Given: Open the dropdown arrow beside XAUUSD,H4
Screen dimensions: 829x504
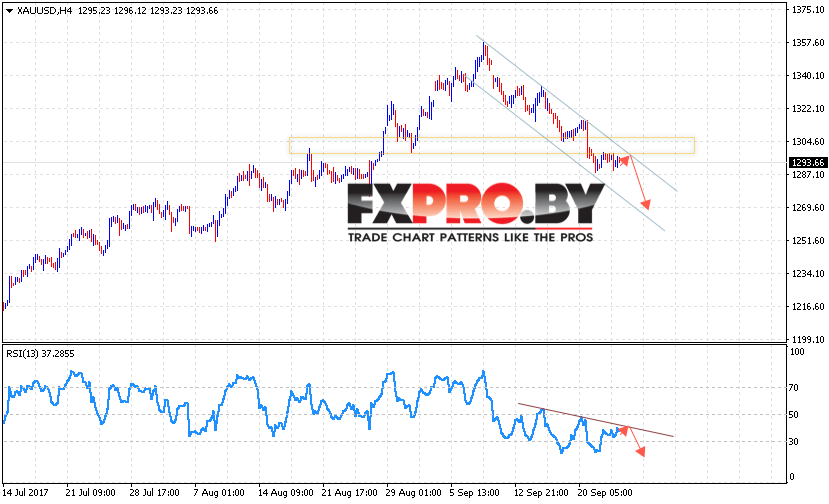Looking at the screenshot, I should click(9, 11).
